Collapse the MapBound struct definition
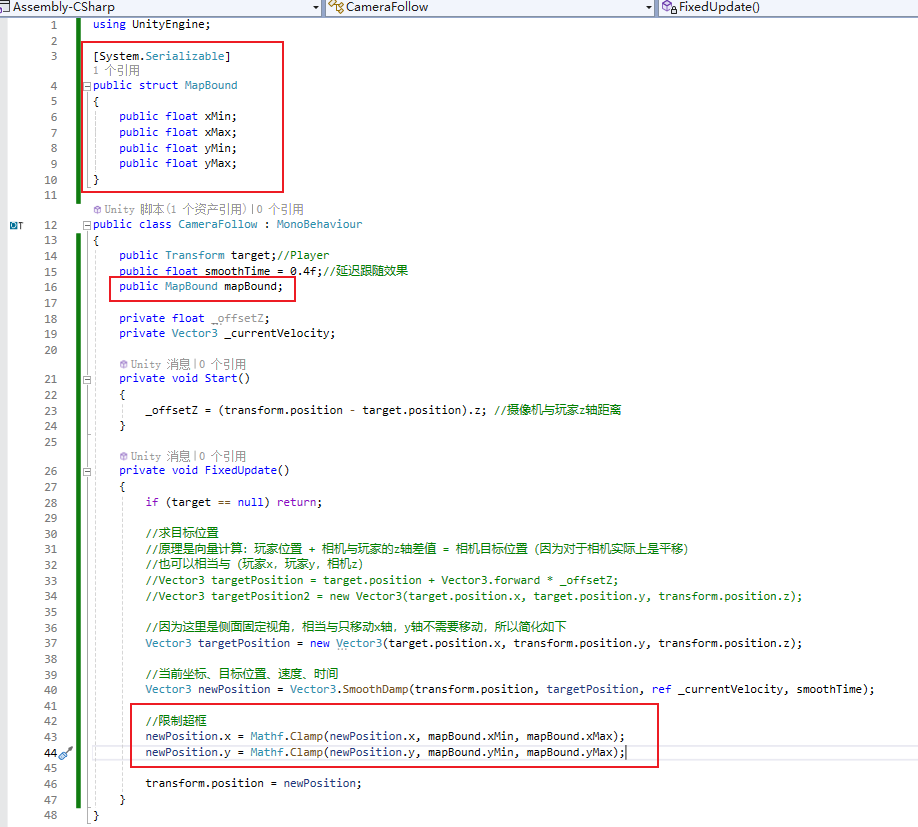This screenshot has width=918, height=827. click(86, 85)
